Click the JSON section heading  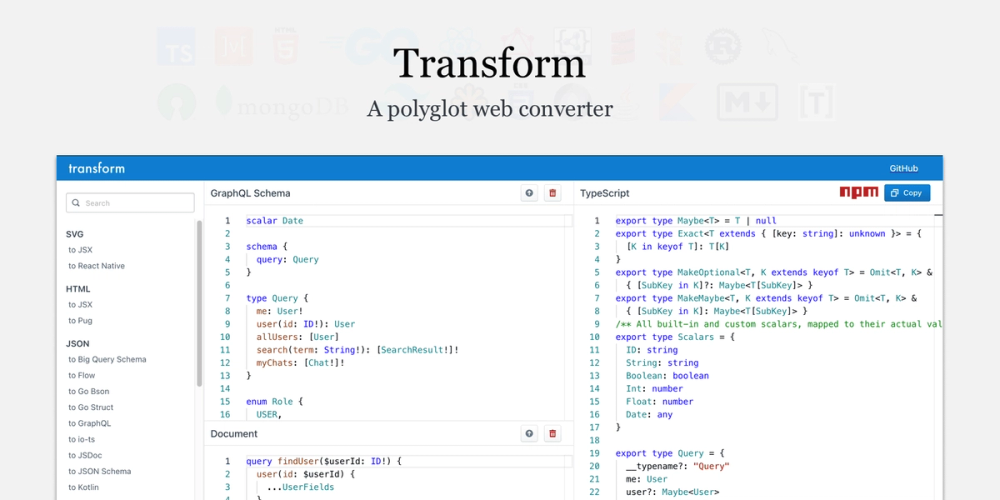[78, 344]
